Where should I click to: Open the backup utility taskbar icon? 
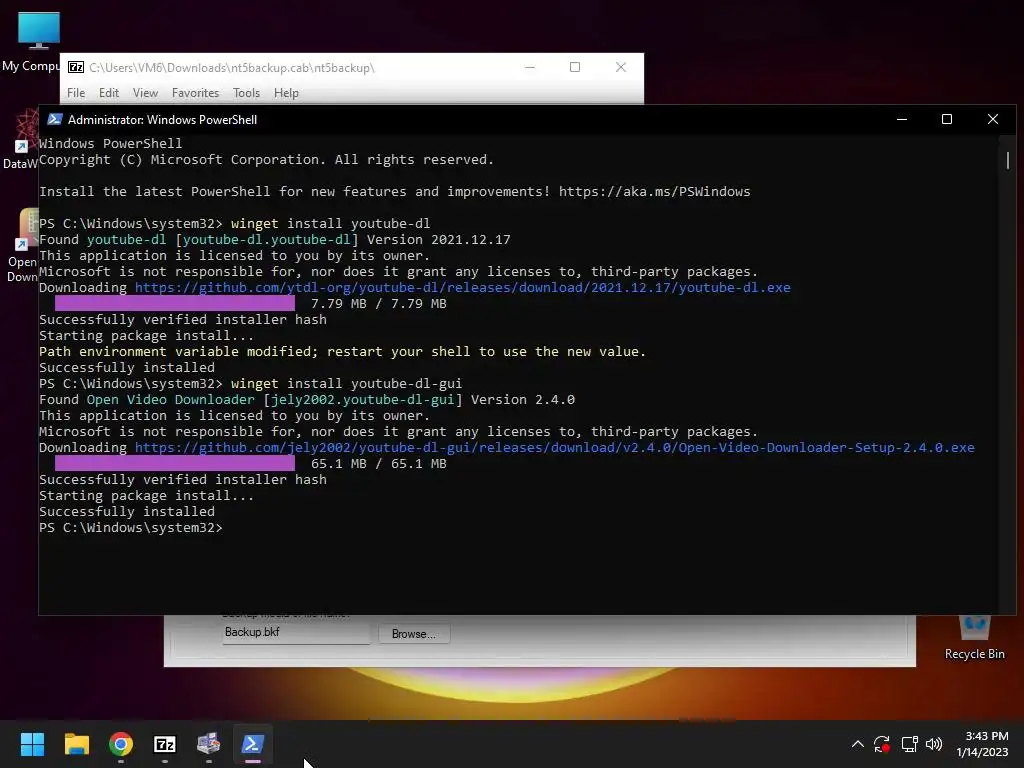coord(209,744)
